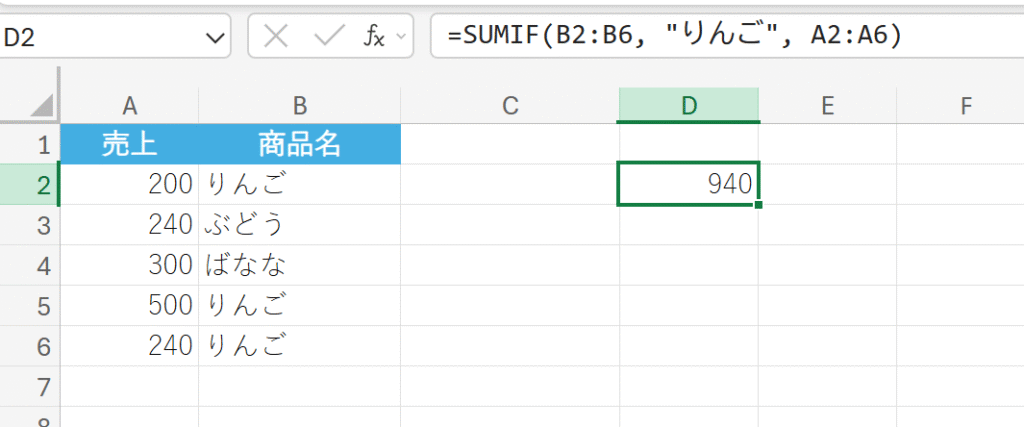The image size is (1024, 427).
Task: Expand the fx button dropdown chevron
Action: 401,37
